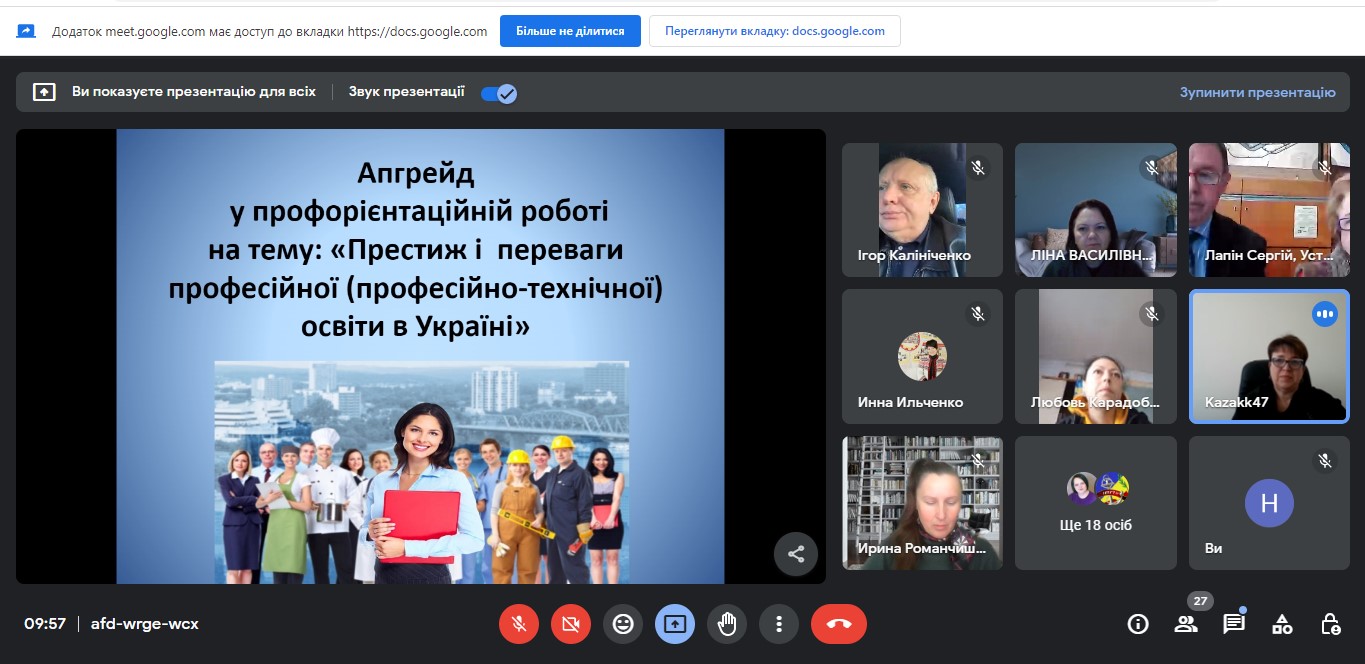Open the activities icon

click(1282, 624)
